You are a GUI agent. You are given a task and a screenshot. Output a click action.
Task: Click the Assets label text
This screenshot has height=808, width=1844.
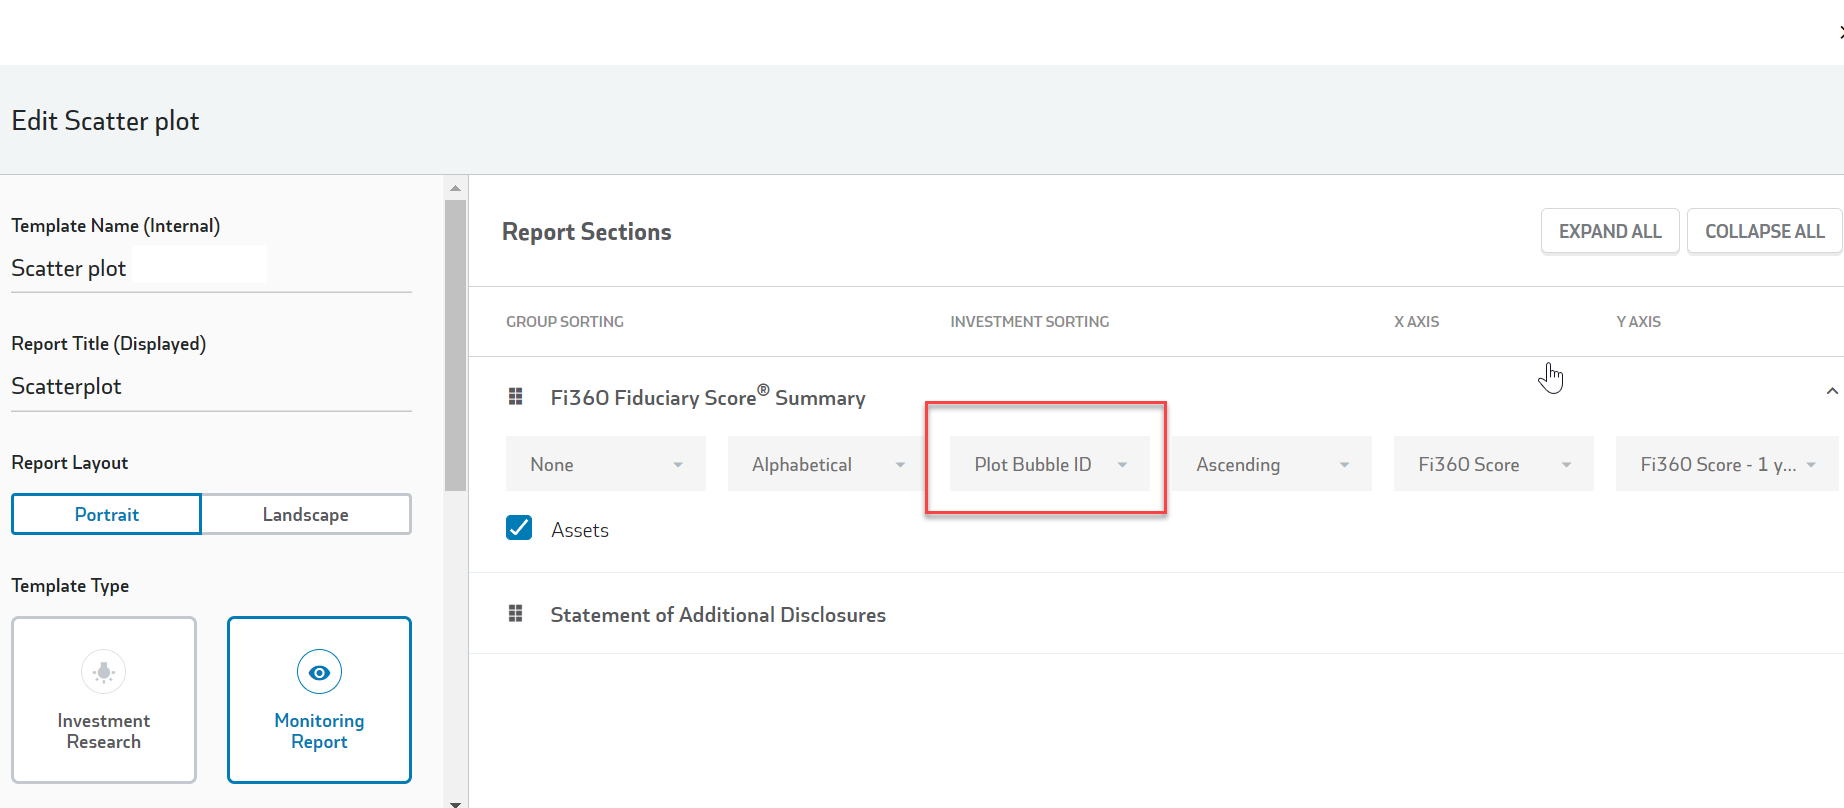coord(580,530)
